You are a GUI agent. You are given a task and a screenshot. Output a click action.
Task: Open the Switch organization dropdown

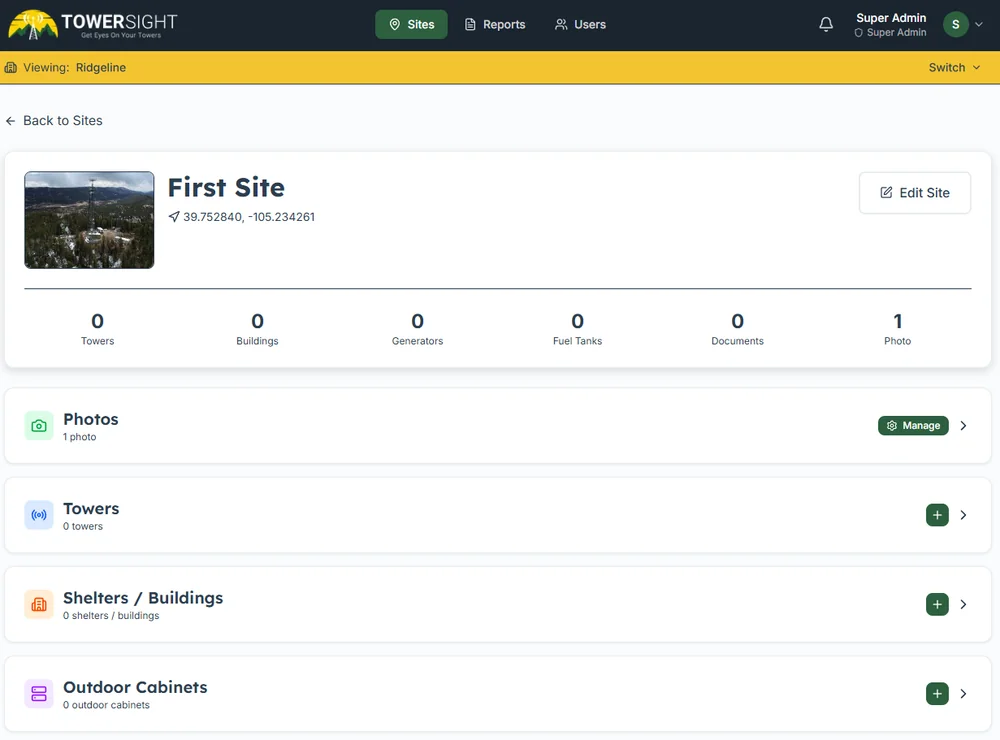pos(954,68)
